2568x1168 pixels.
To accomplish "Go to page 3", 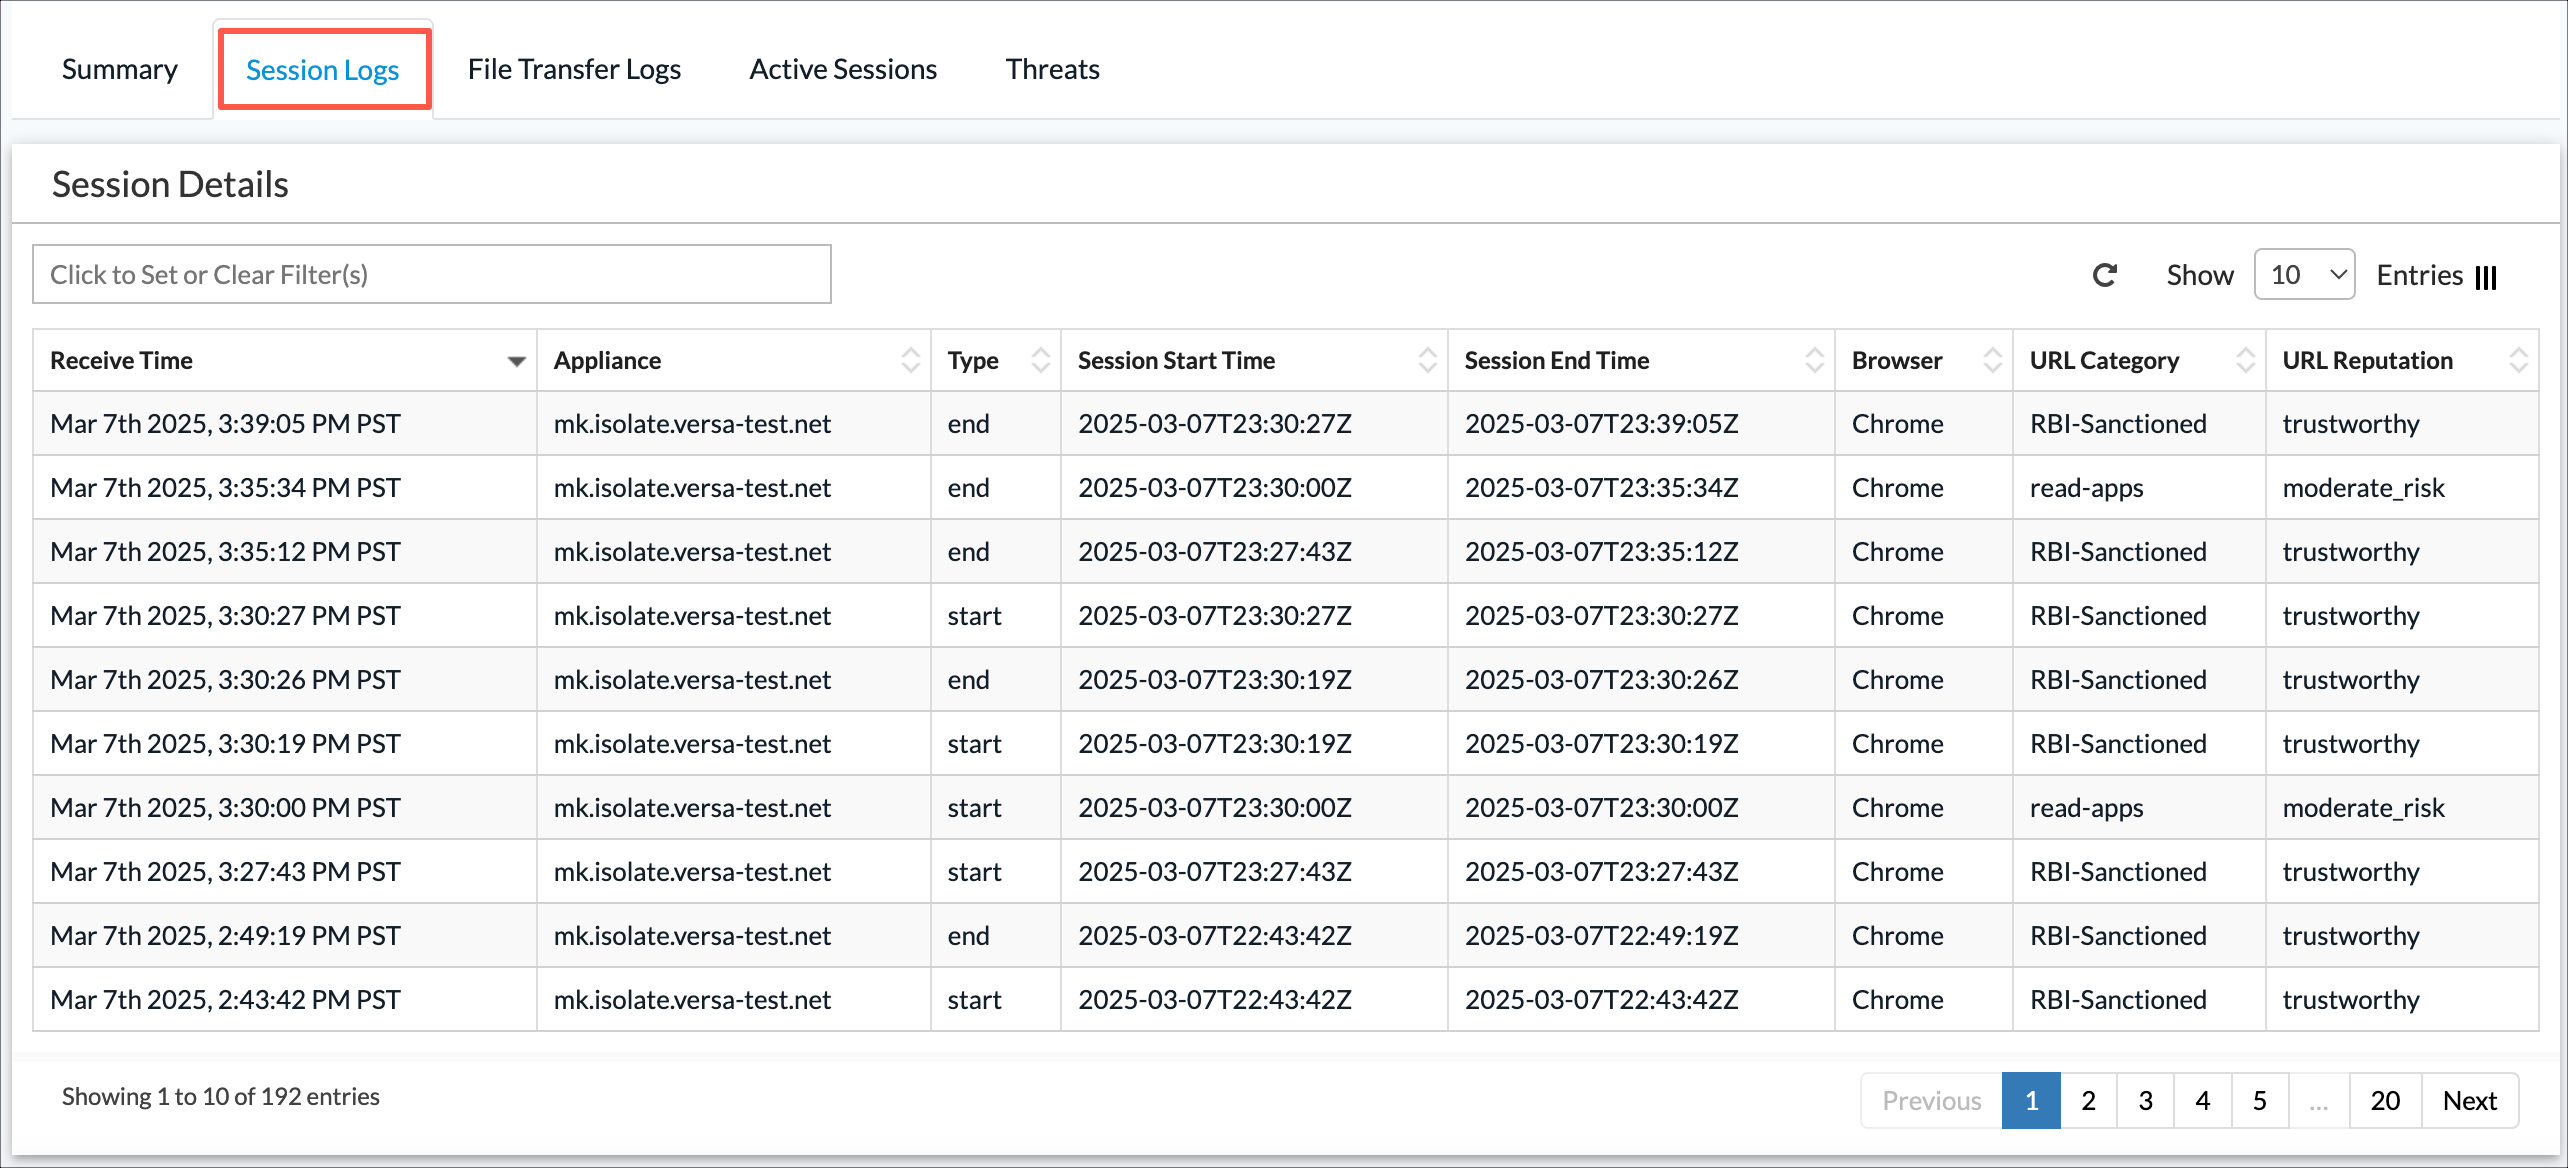I will (2145, 1100).
